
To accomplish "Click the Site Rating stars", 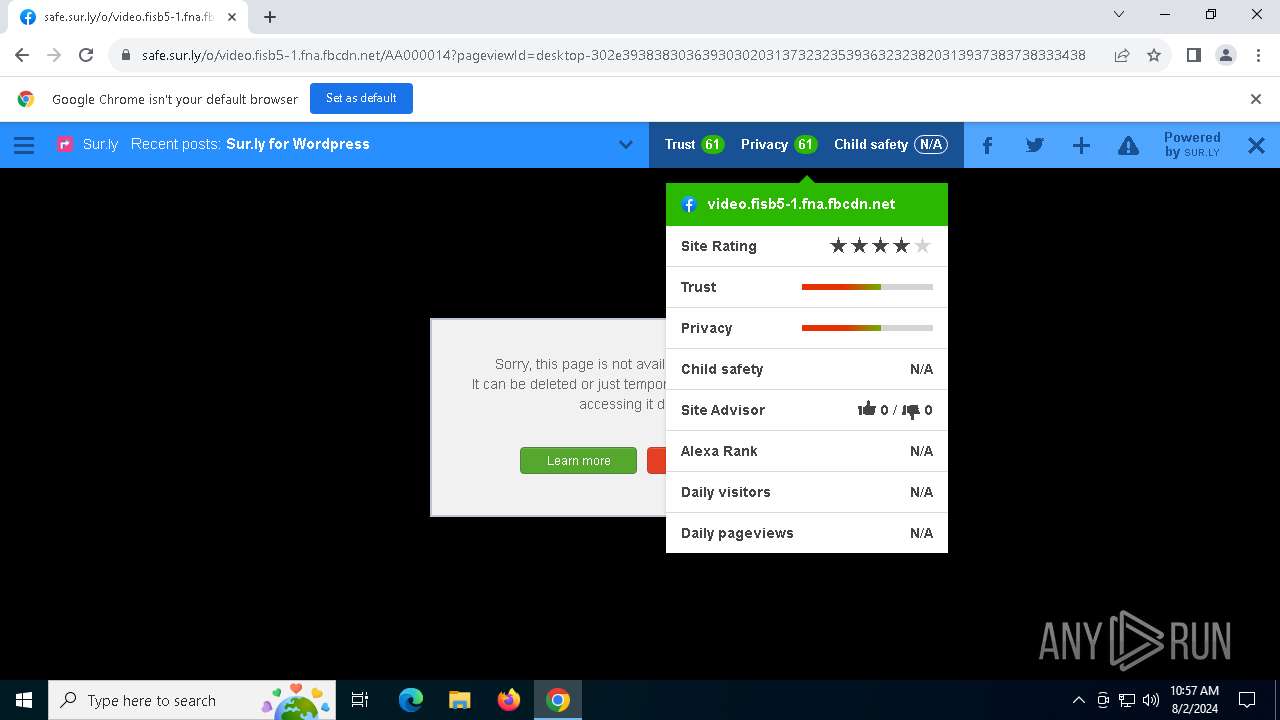I will (x=880, y=246).
